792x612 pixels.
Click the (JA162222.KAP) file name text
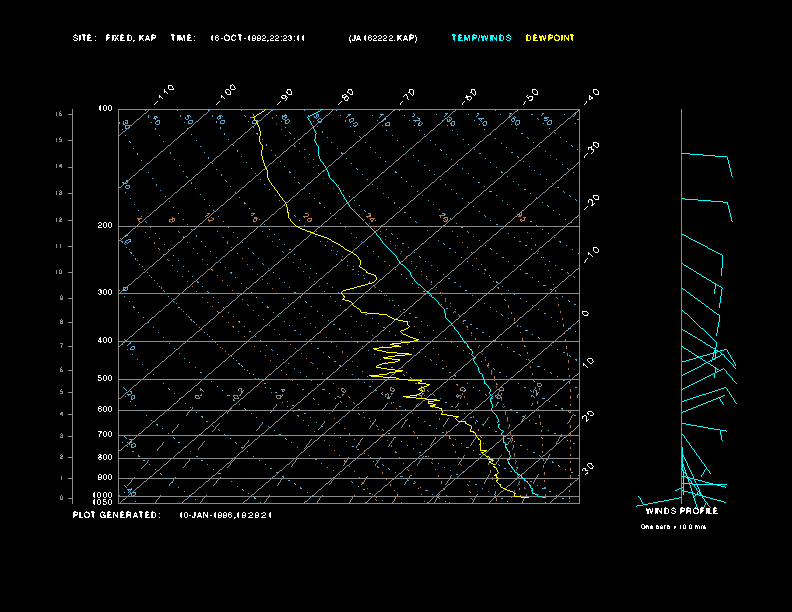coord(383,38)
